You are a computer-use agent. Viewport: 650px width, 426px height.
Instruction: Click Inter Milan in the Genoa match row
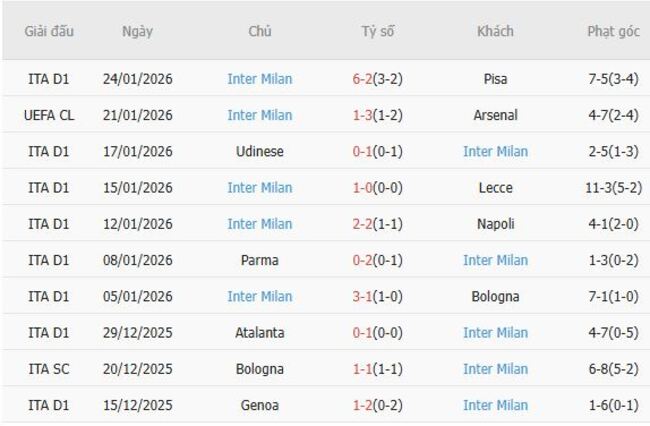[x=495, y=405]
